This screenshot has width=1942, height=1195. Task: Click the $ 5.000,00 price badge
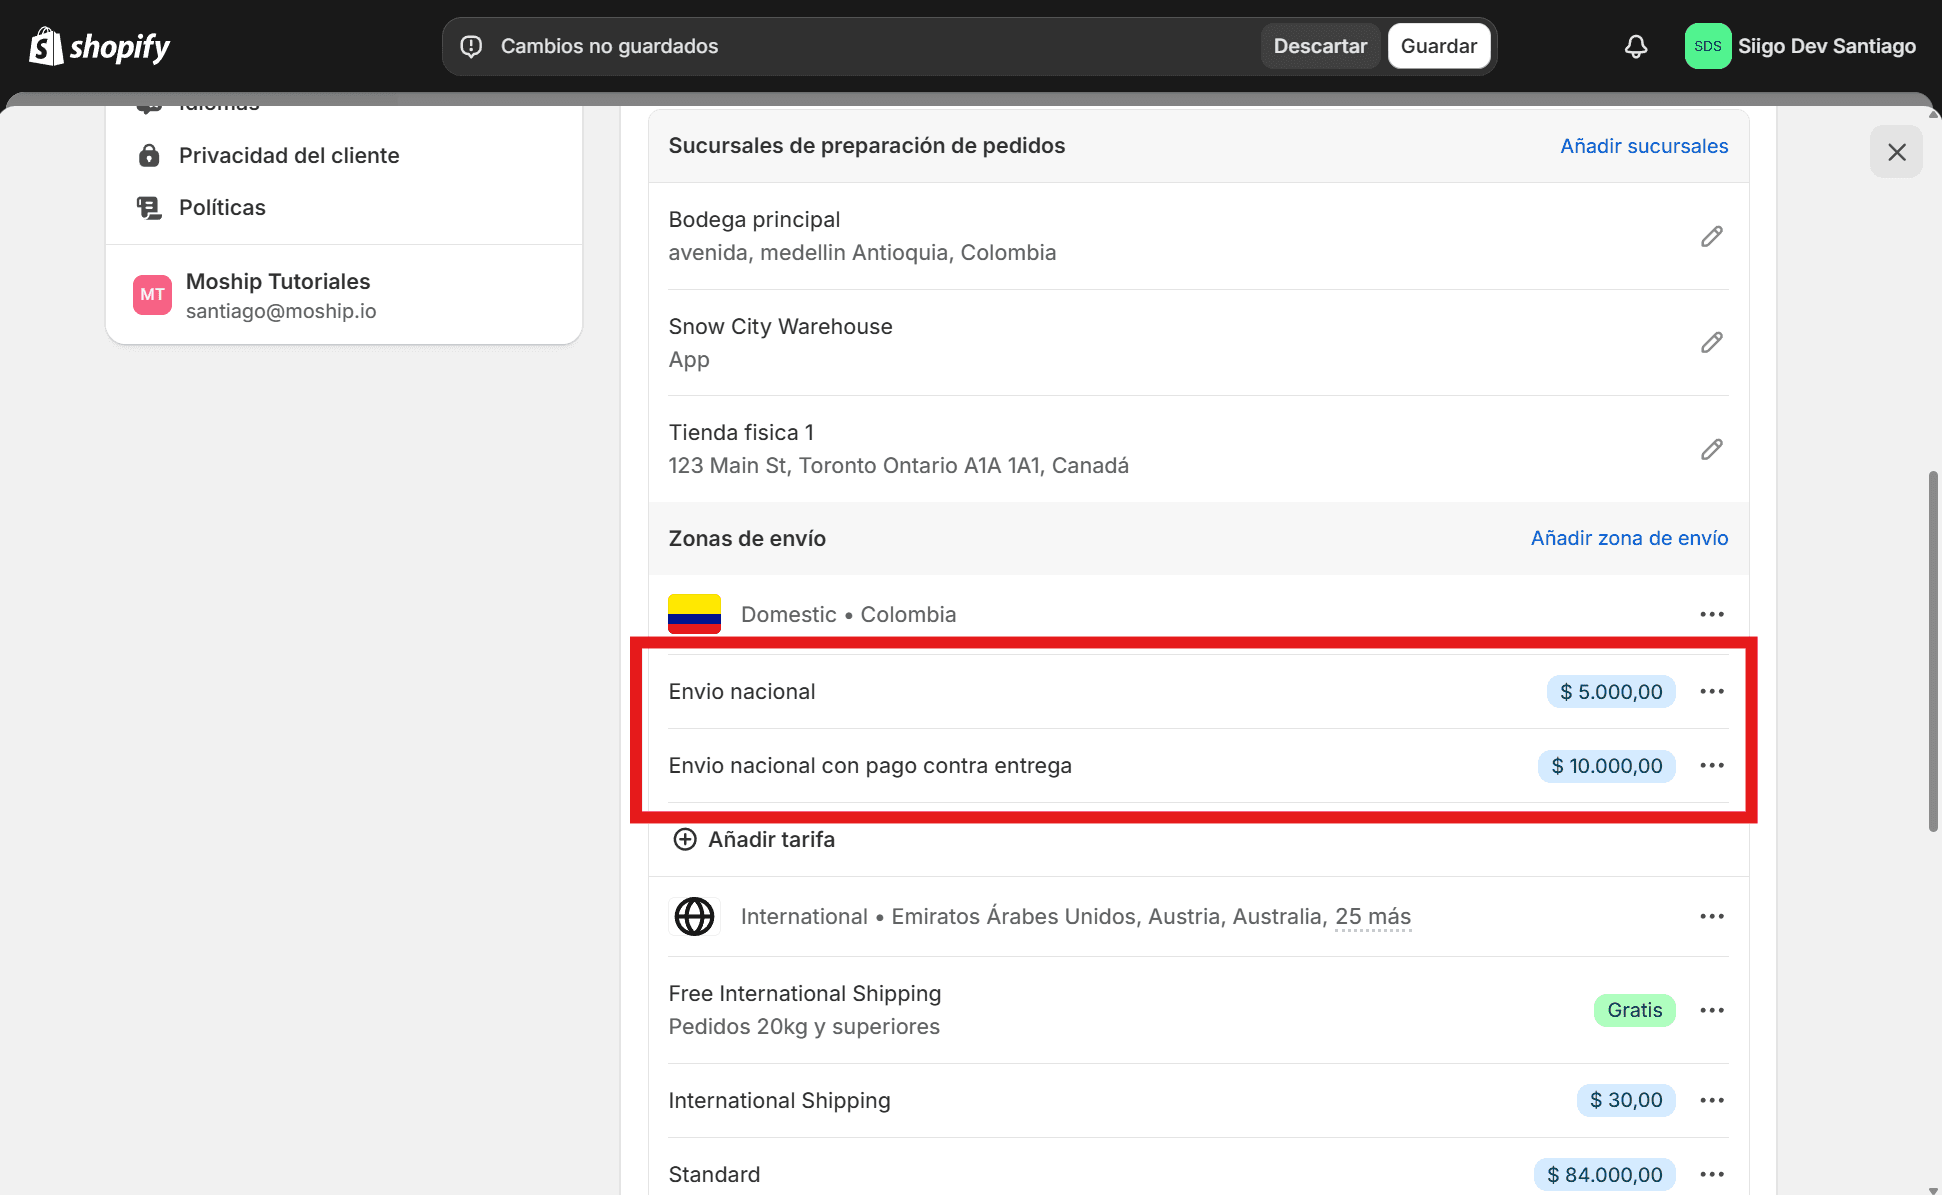point(1611,691)
